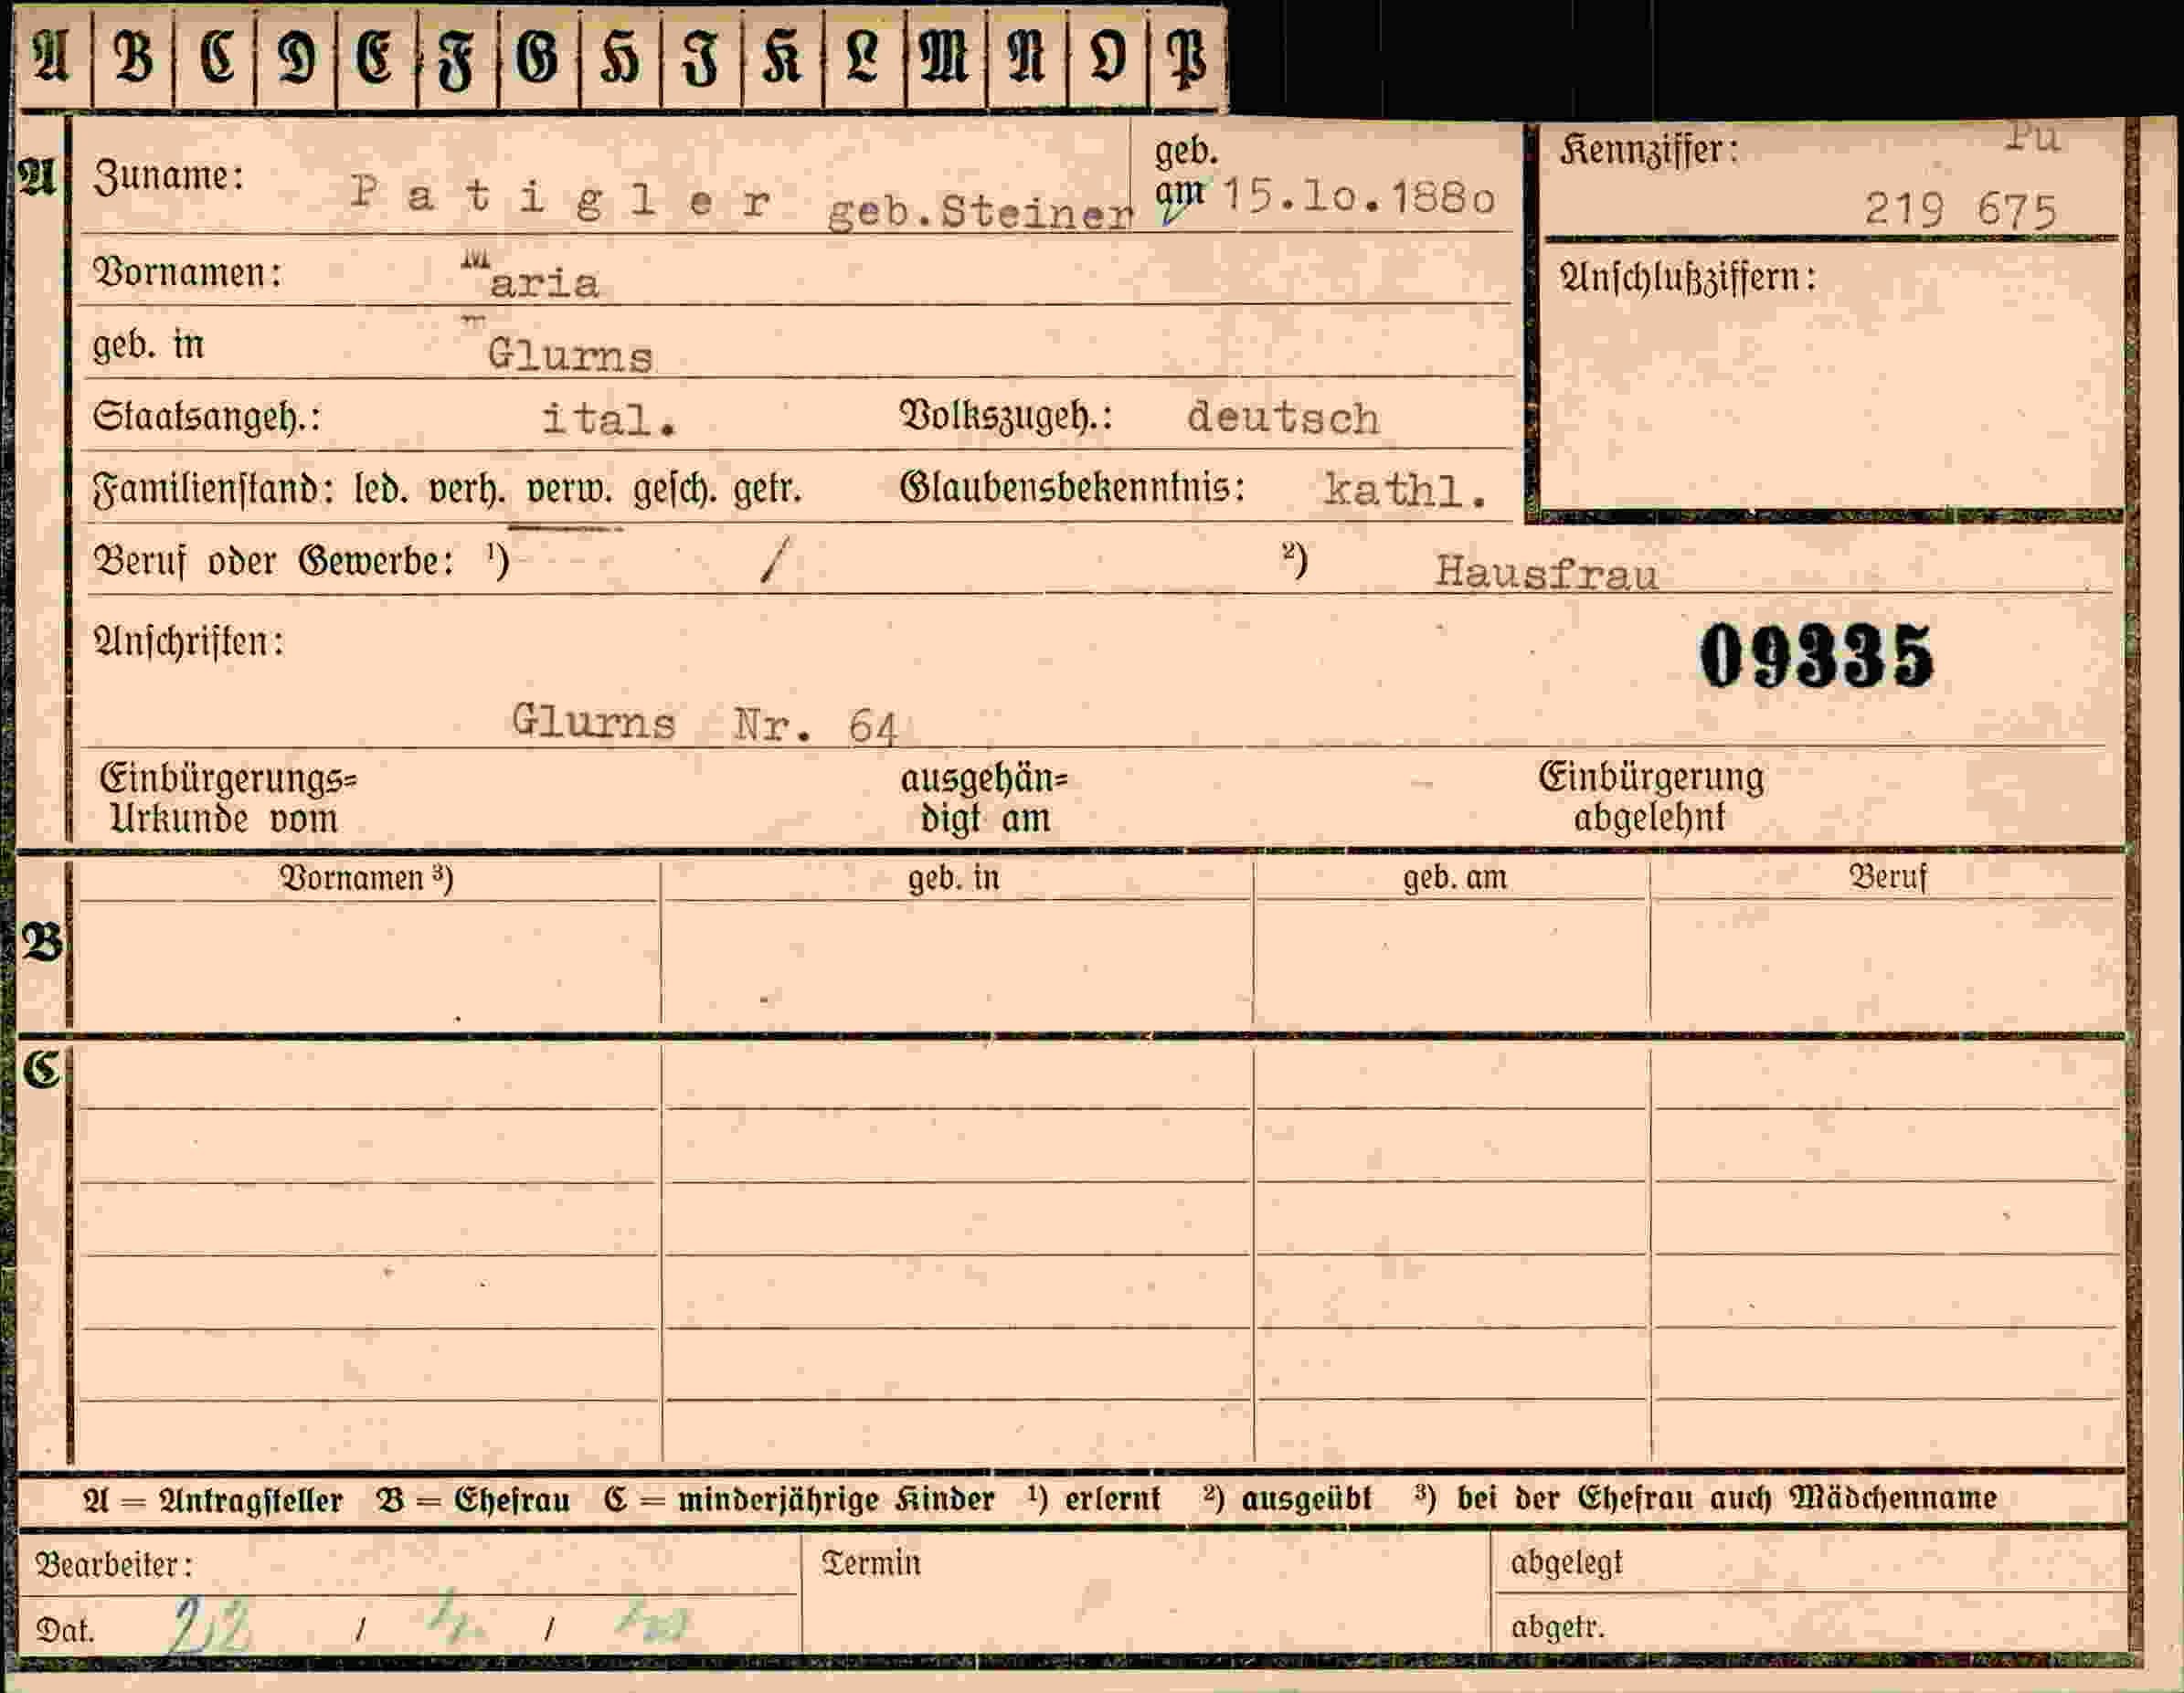
Task: Click the 'Beruf' column header
Action: click(1888, 877)
